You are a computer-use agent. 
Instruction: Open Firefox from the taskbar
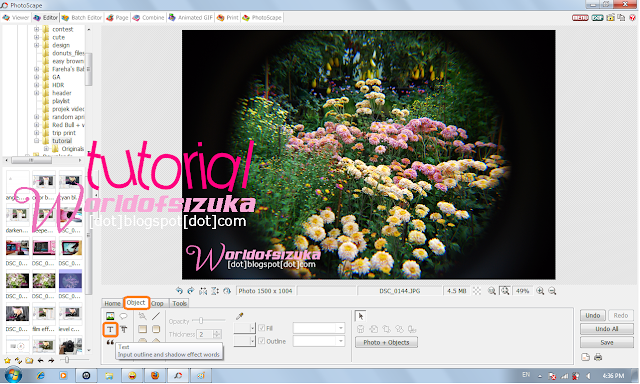click(155, 375)
